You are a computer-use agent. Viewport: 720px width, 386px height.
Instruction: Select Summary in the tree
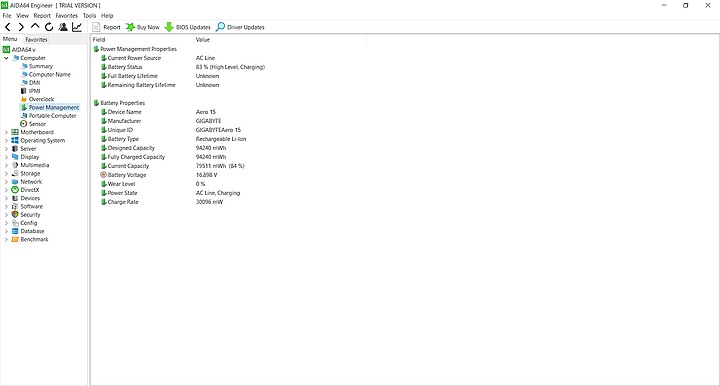pos(37,66)
